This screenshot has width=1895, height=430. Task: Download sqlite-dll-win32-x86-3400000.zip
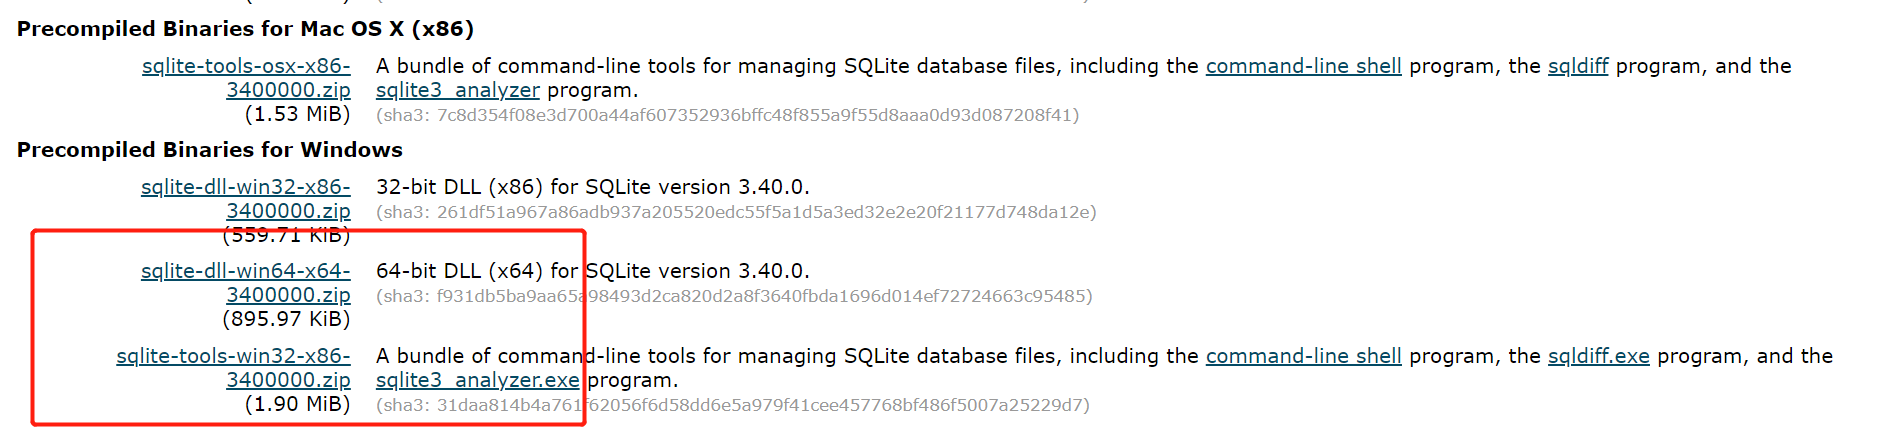(246, 188)
